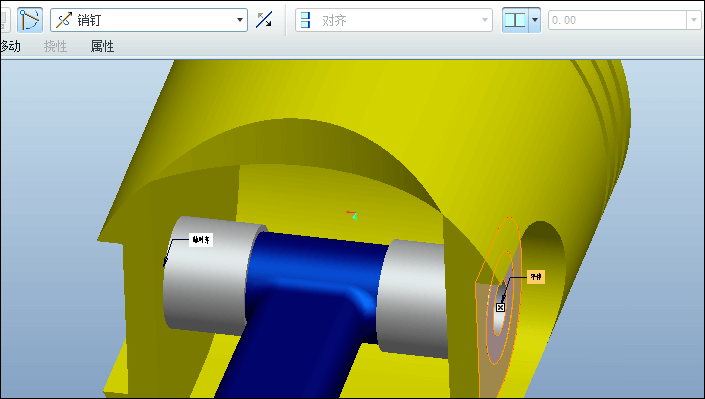705x399 pixels.
Task: Open the 对齐 constraint type dropdown
Action: 394,20
